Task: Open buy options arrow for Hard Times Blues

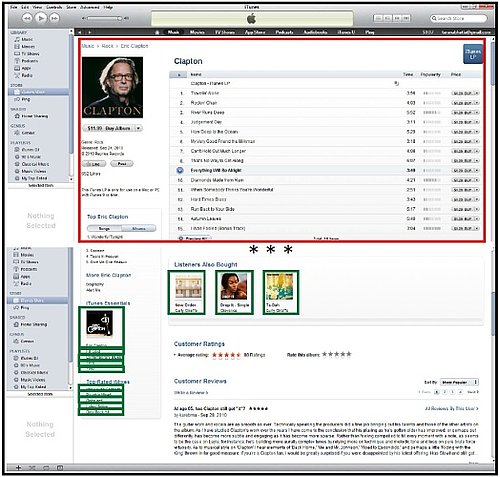Action: coord(477,199)
